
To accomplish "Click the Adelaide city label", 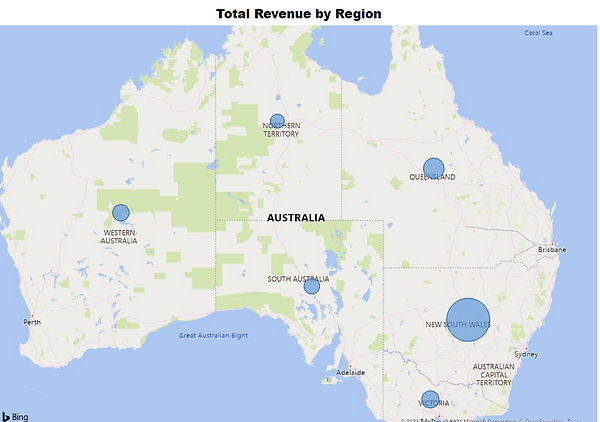I will (x=351, y=372).
